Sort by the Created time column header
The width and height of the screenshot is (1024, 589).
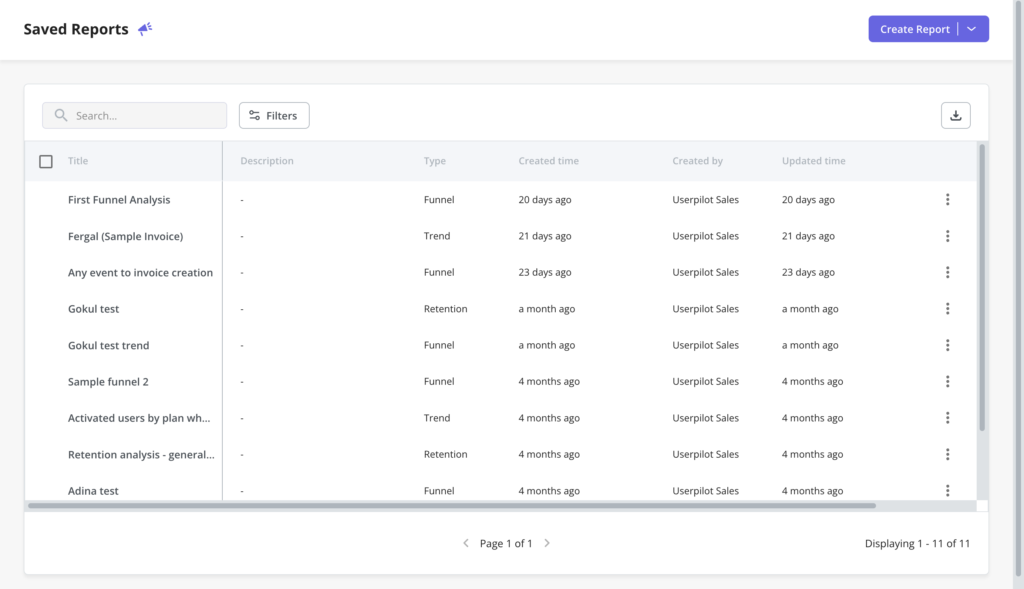(548, 161)
